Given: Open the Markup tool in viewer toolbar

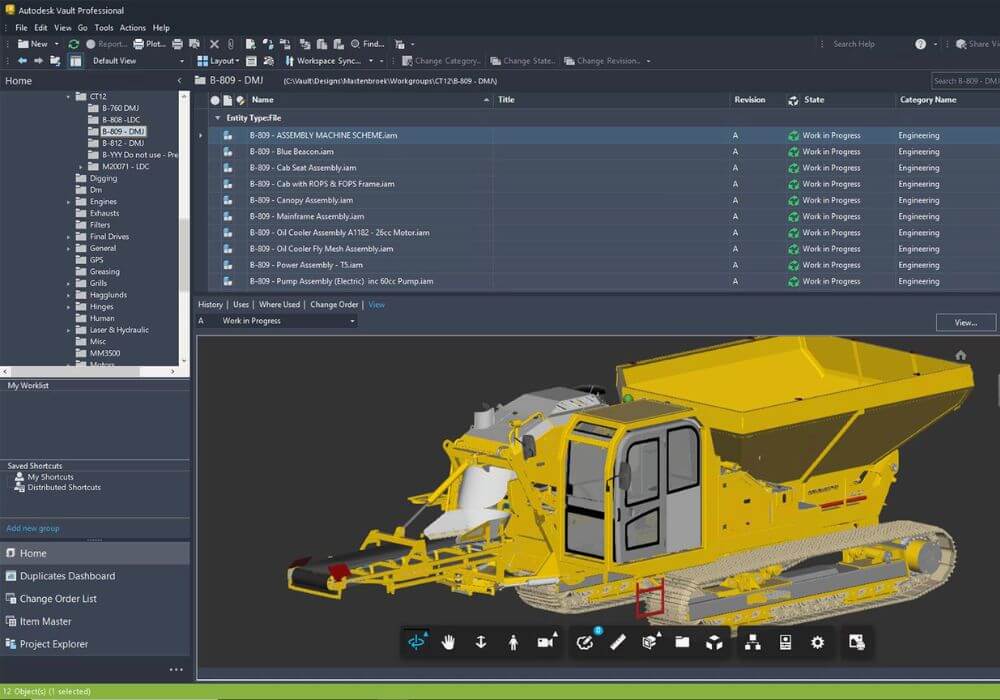Looking at the screenshot, I should [585, 642].
